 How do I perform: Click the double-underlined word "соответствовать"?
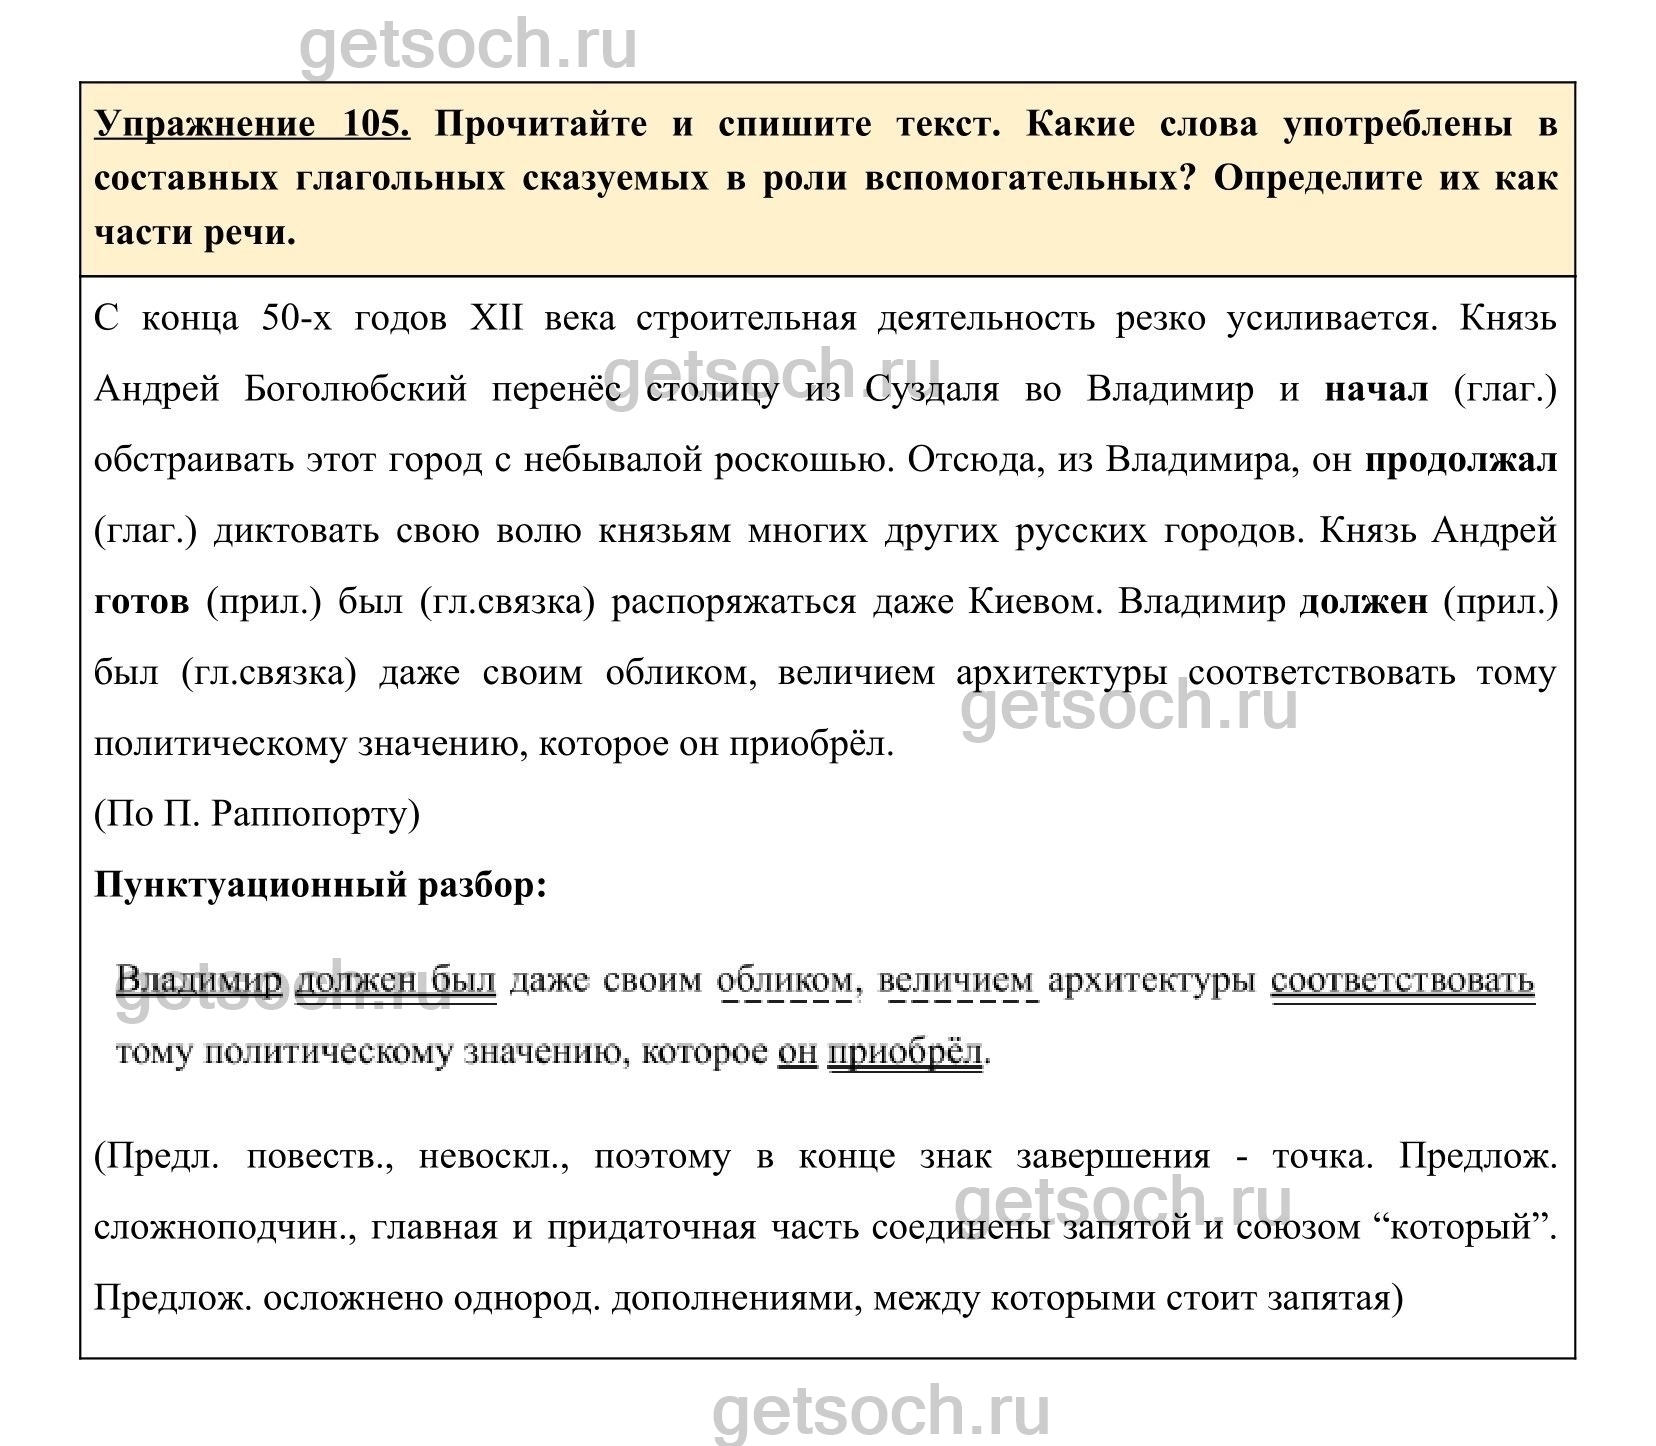click(1402, 980)
